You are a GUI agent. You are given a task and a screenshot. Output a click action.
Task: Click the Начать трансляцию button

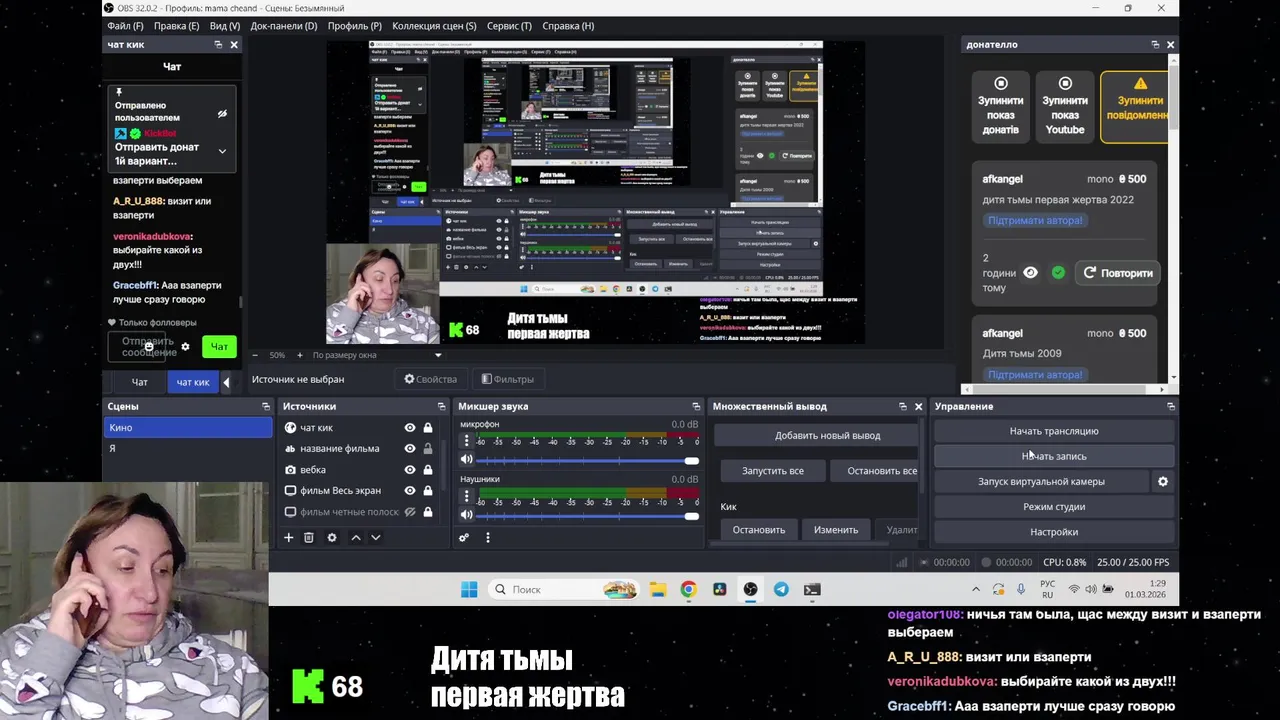coord(1054,431)
